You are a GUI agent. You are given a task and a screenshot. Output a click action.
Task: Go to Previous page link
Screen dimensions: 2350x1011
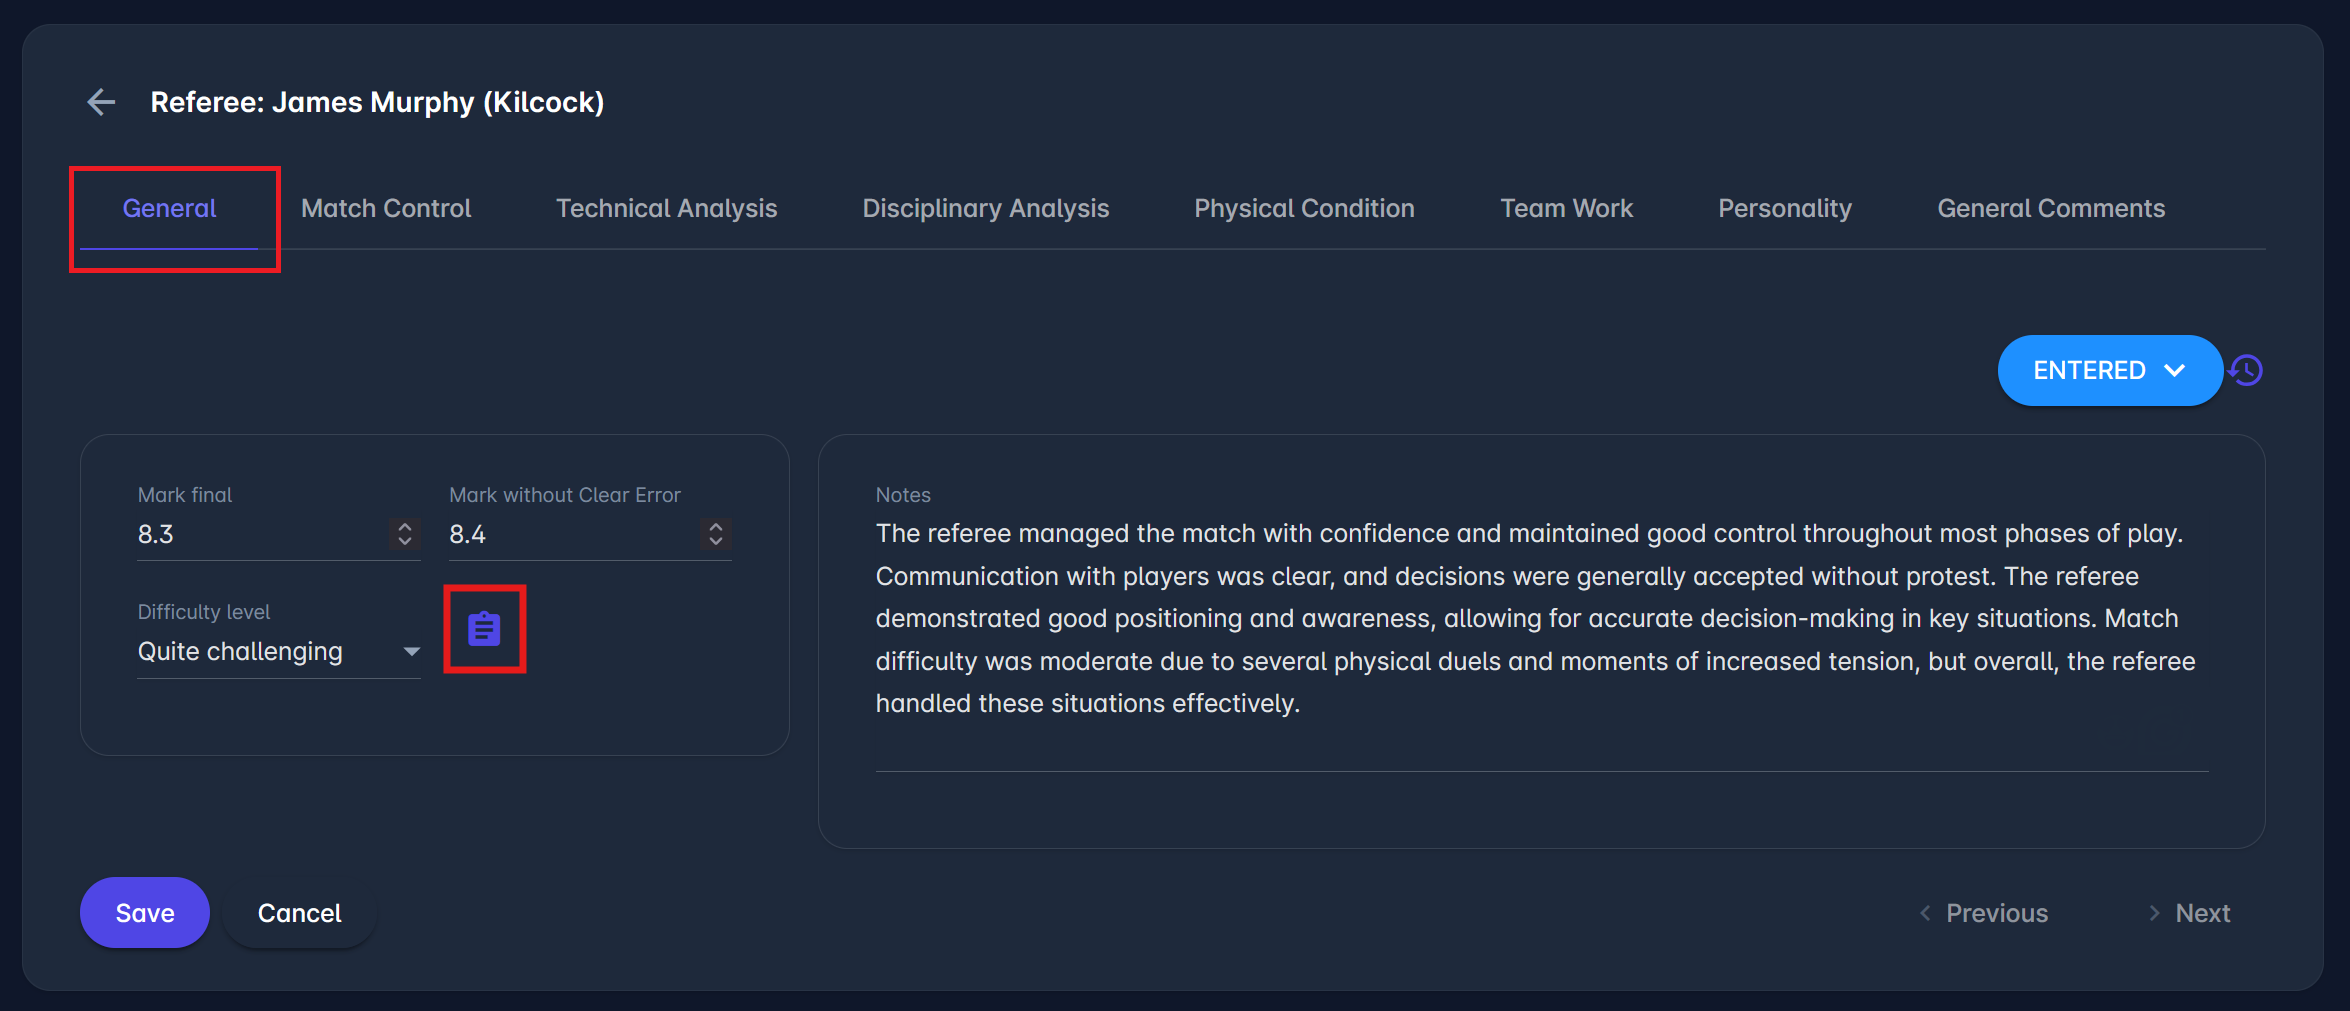[1984, 913]
